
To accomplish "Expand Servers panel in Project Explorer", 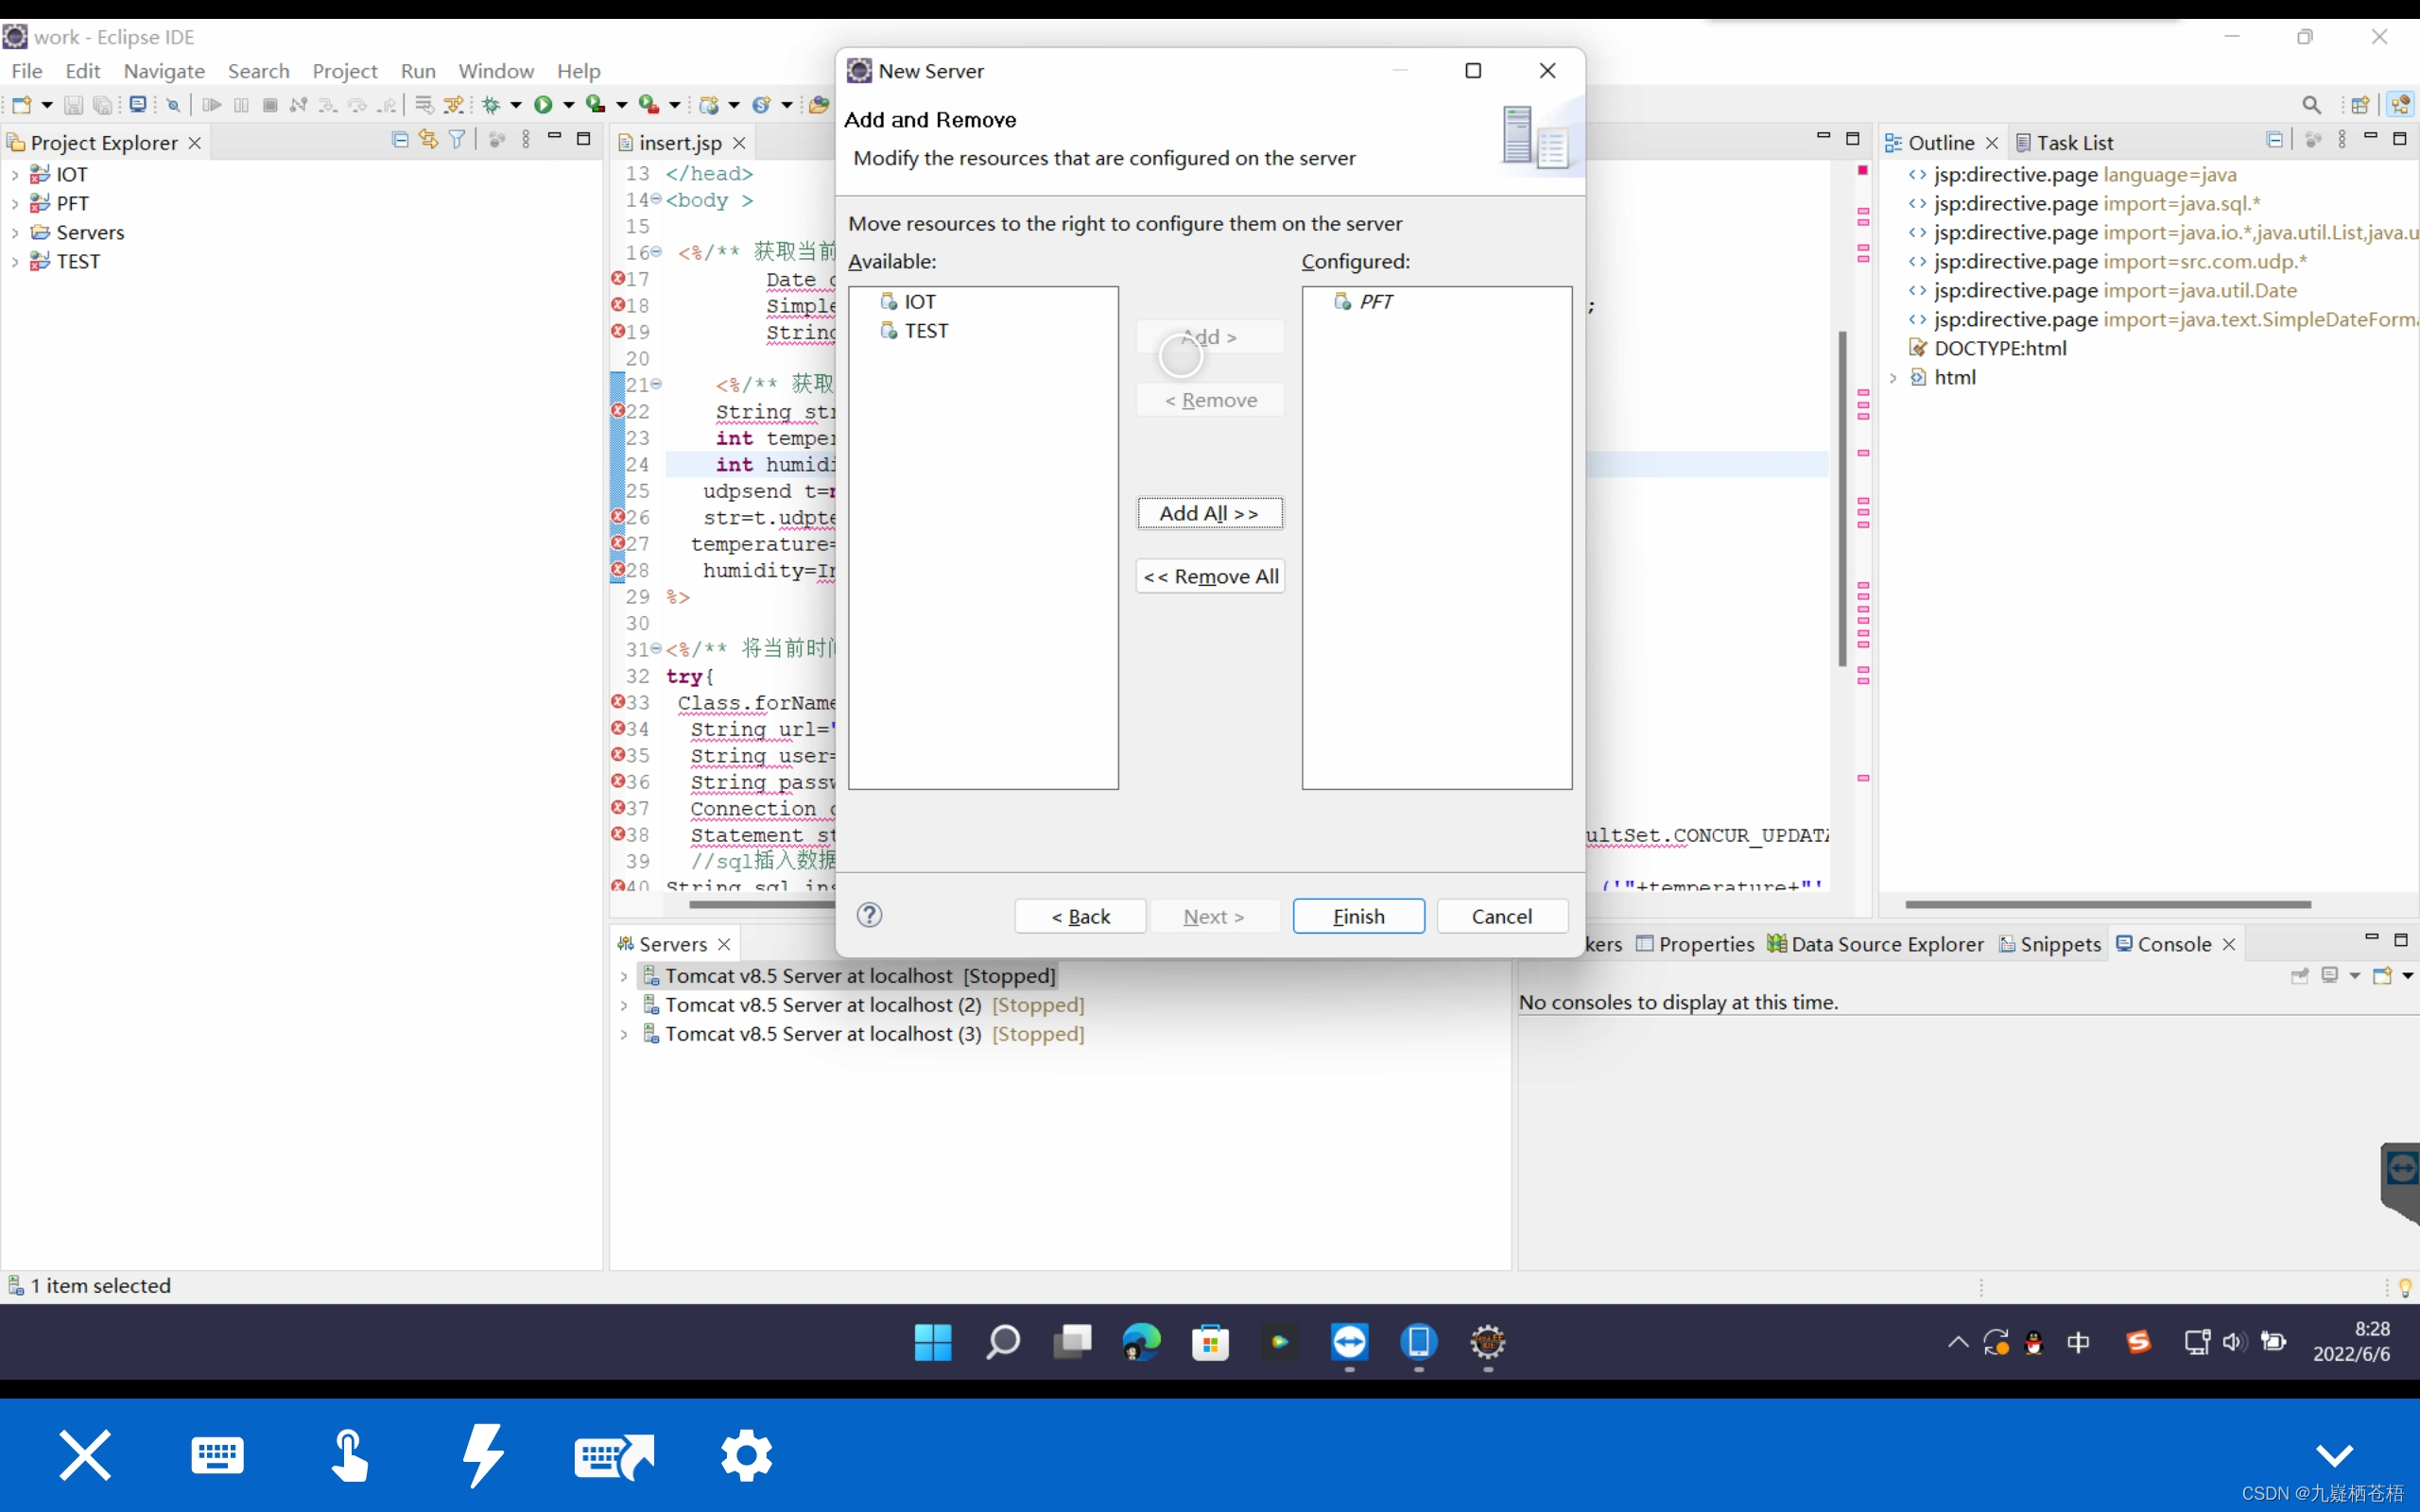I will [x=12, y=232].
